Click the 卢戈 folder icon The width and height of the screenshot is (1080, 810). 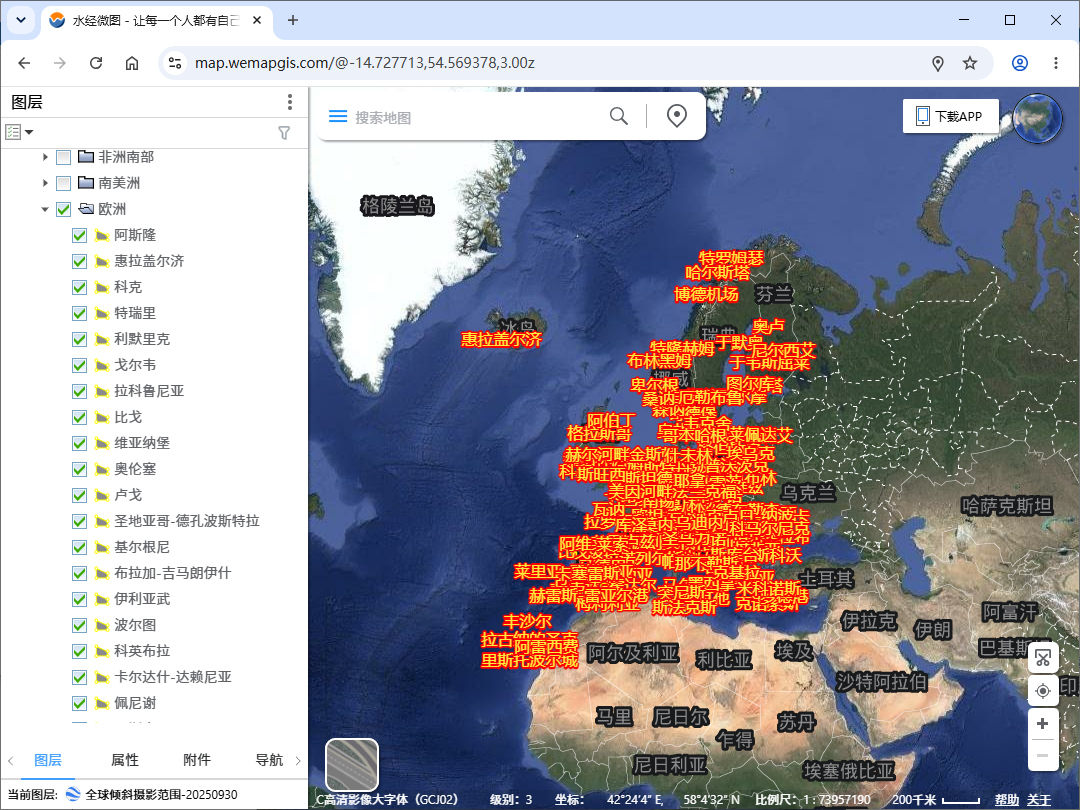click(x=102, y=496)
